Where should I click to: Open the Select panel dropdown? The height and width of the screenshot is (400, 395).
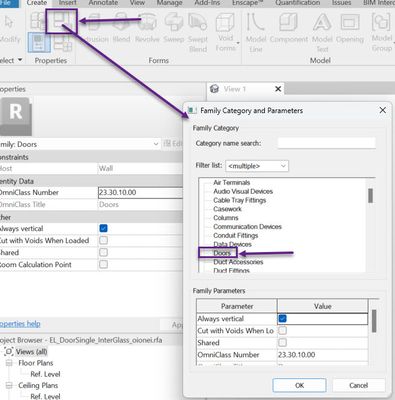20,60
